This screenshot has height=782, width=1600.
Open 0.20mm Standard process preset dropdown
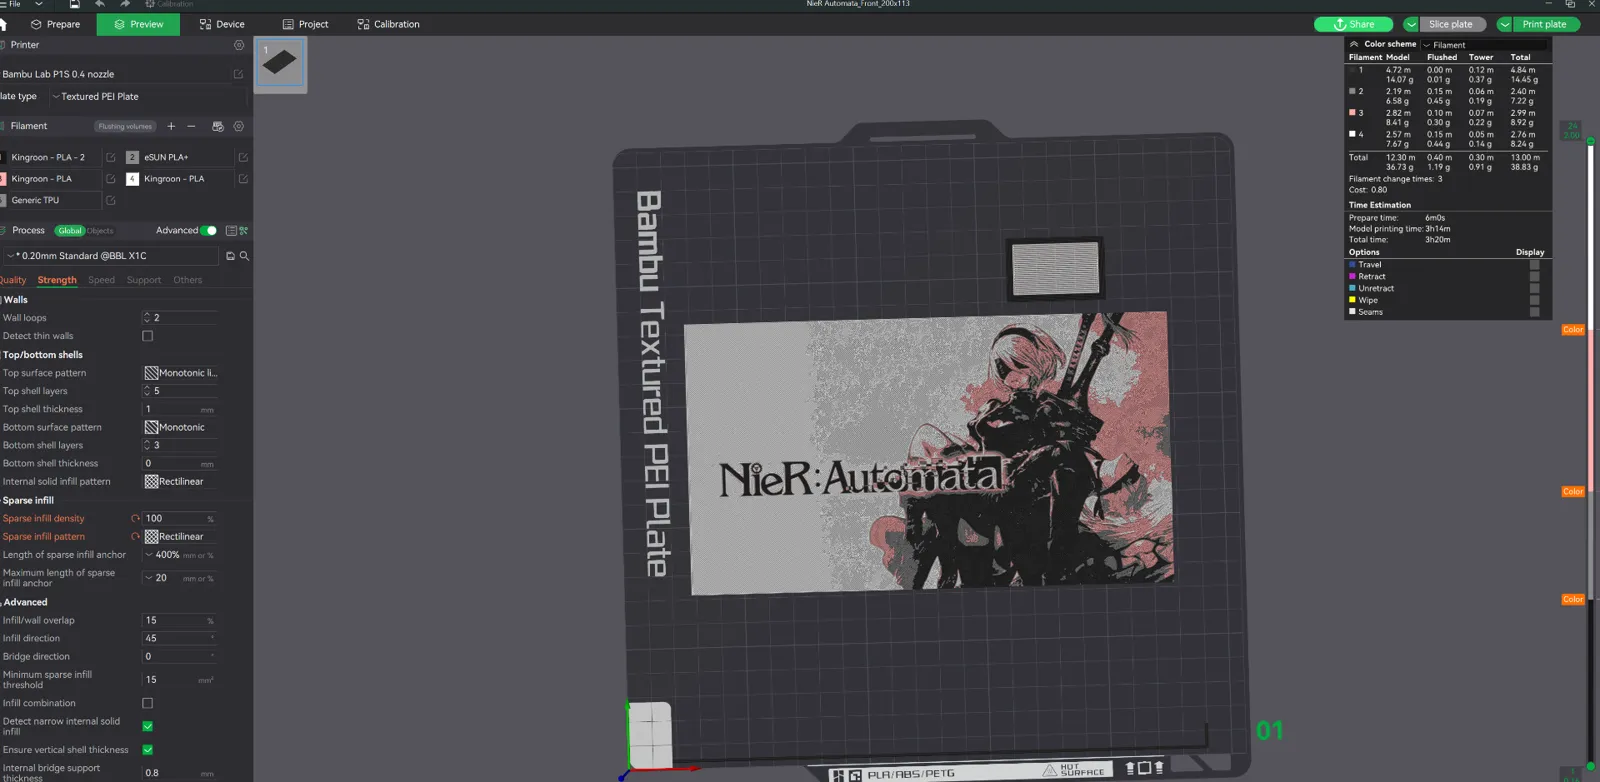110,256
